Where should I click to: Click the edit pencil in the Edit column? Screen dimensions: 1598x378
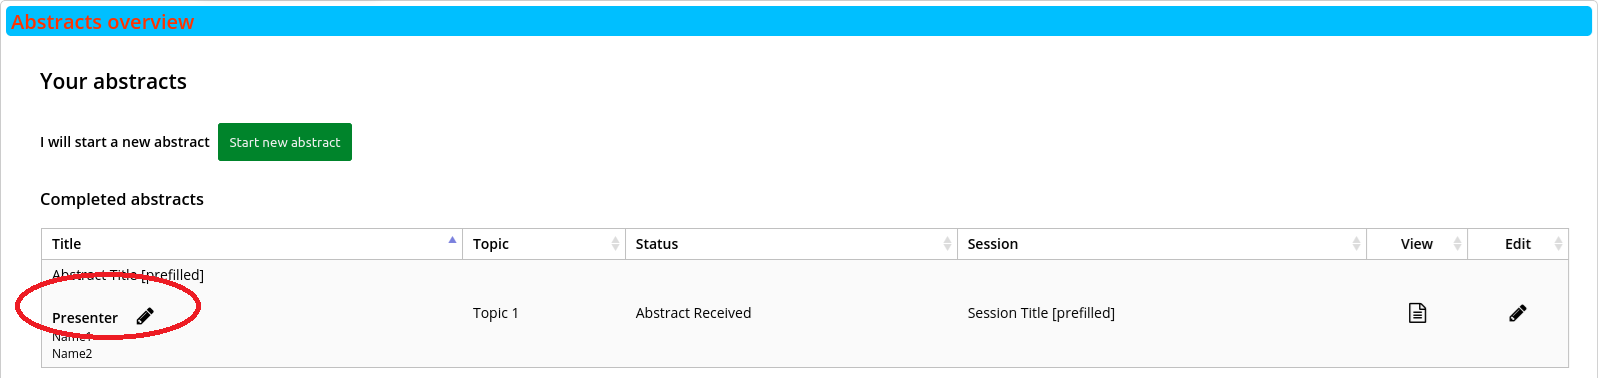point(1518,313)
